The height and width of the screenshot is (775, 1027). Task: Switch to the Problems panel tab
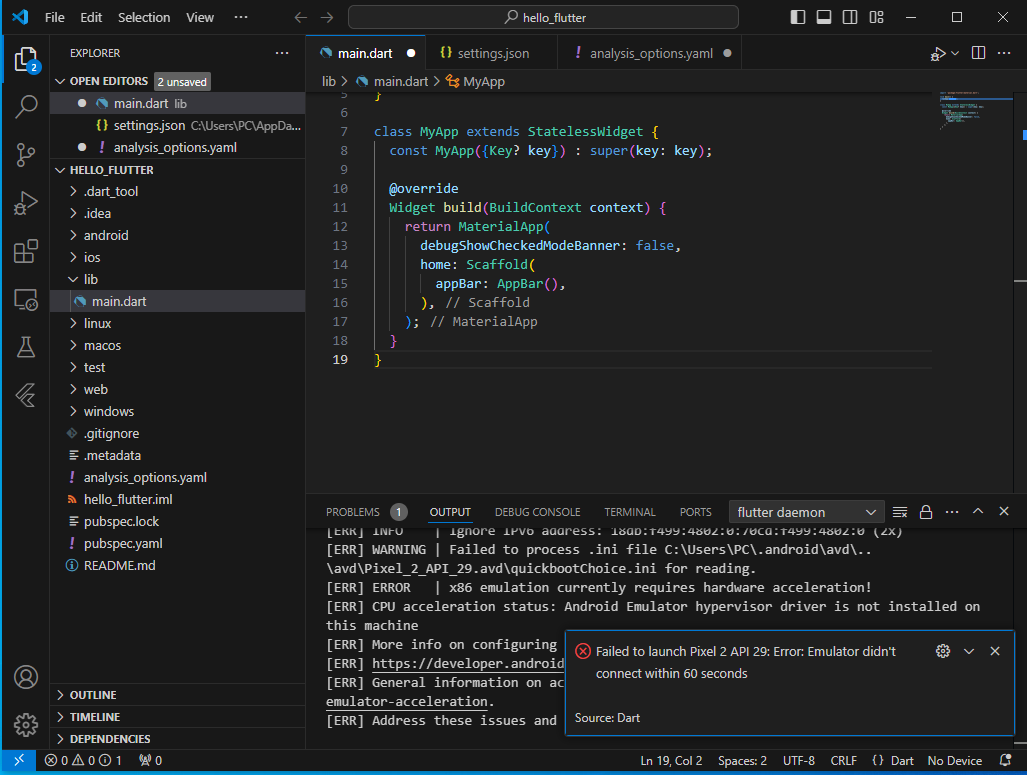tap(365, 512)
